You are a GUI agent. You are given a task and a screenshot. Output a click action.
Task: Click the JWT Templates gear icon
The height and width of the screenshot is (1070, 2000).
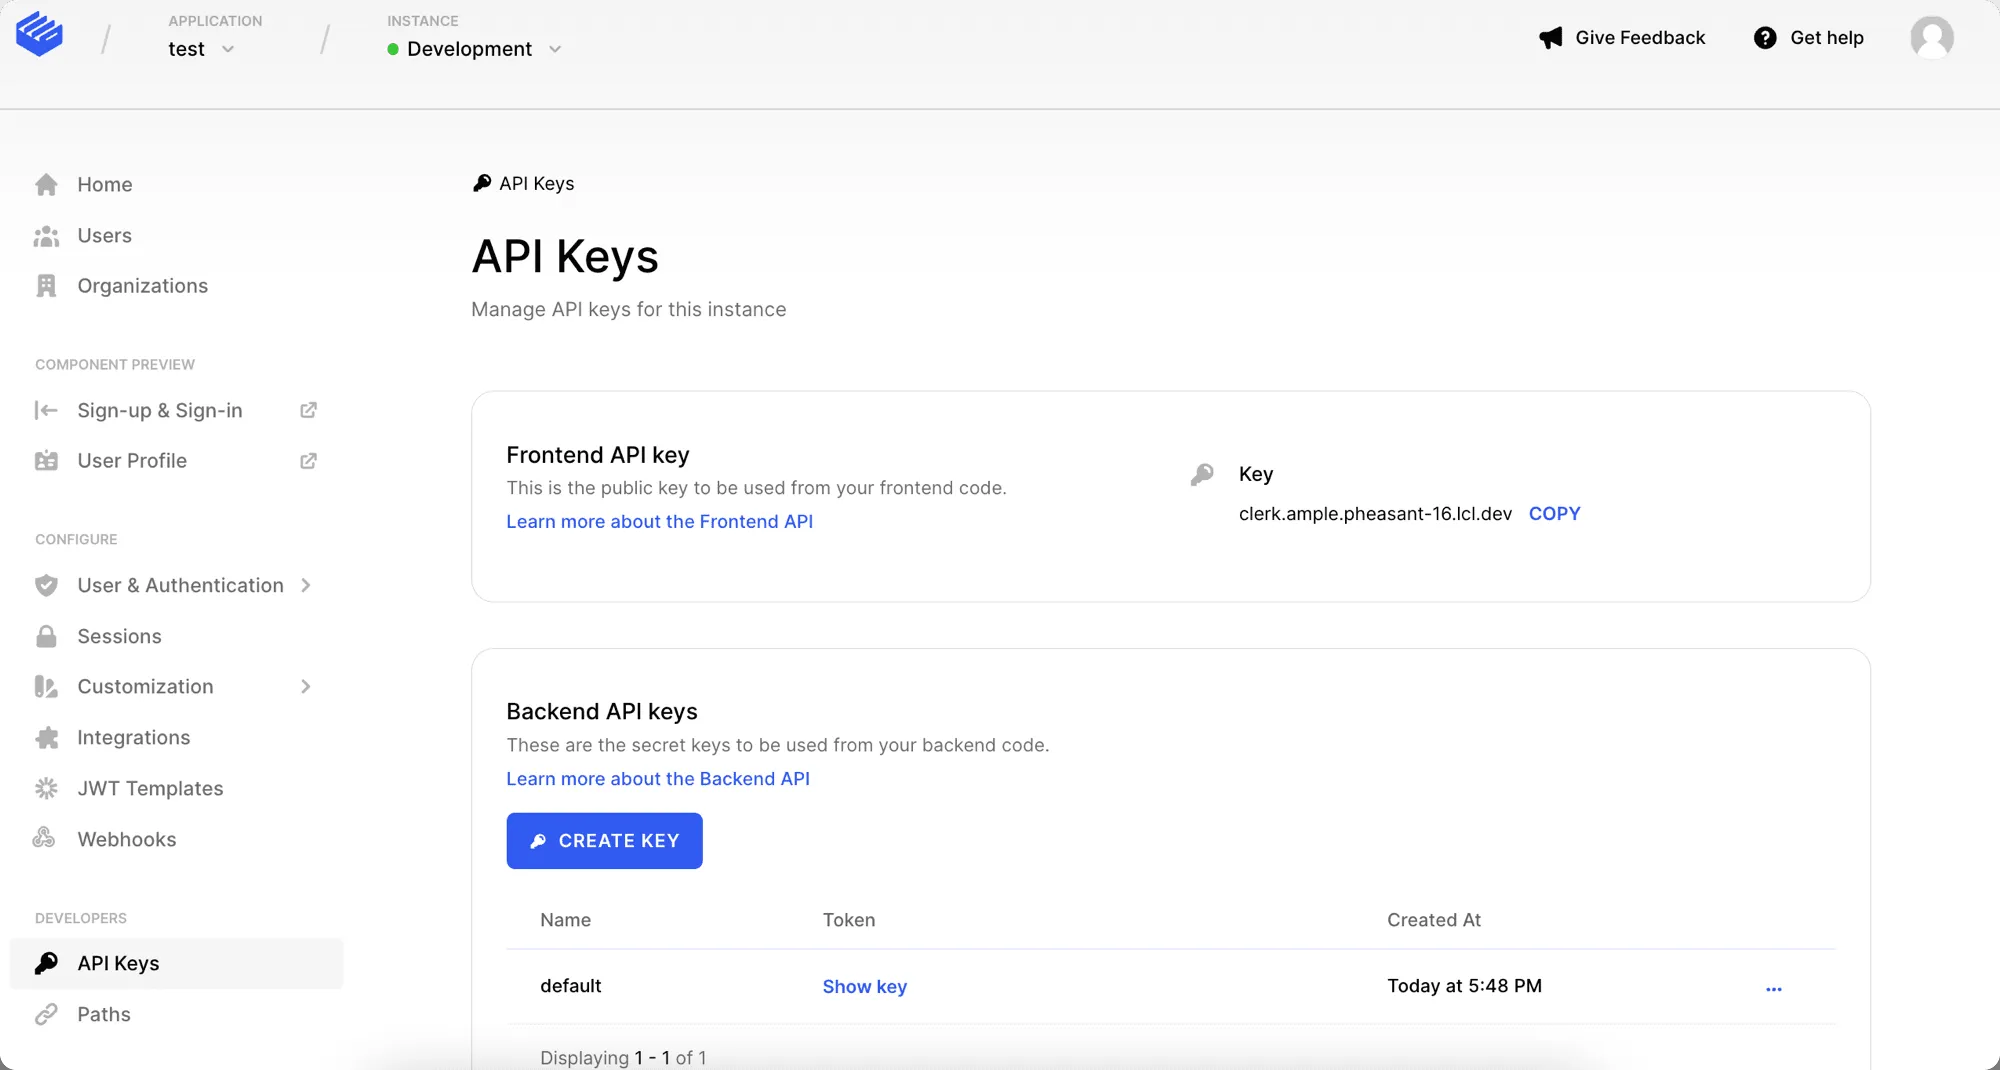pos(46,788)
